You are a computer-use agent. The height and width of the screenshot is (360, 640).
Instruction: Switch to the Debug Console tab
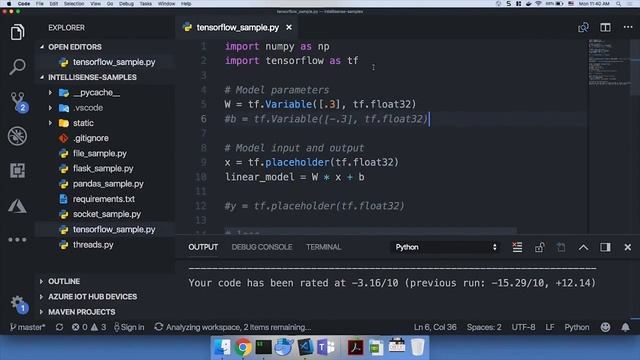(x=262, y=247)
